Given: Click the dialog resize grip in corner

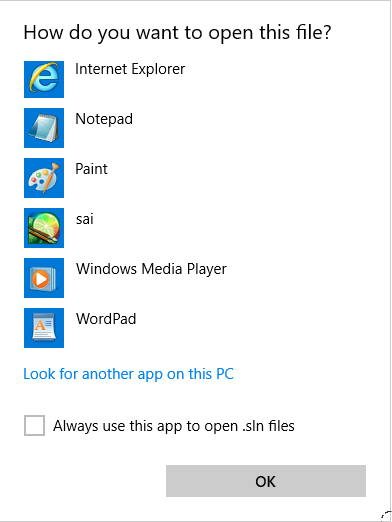Looking at the screenshot, I should pos(386,516).
